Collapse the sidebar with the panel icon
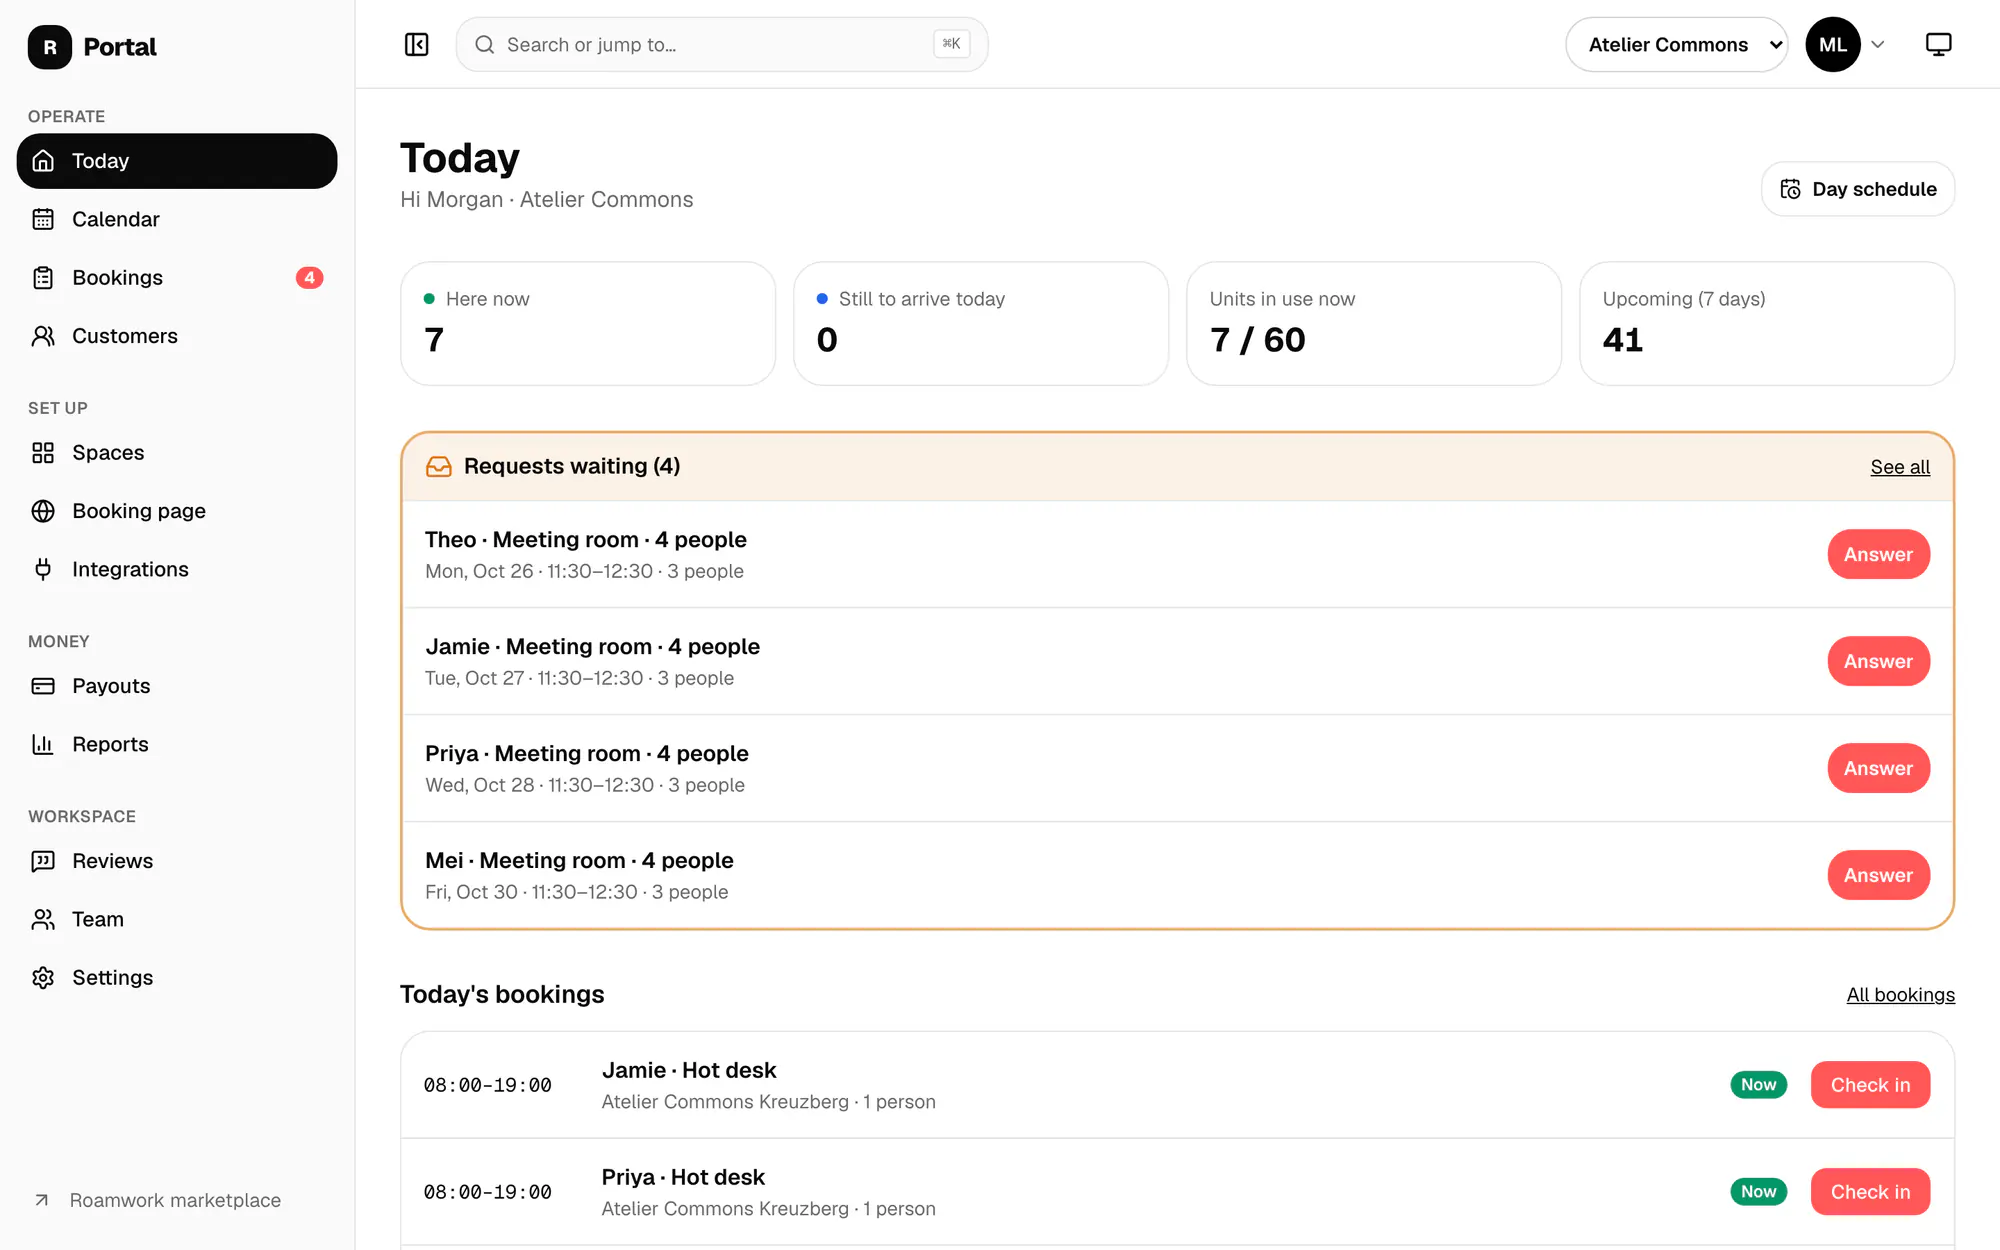This screenshot has height=1250, width=2000. point(416,45)
